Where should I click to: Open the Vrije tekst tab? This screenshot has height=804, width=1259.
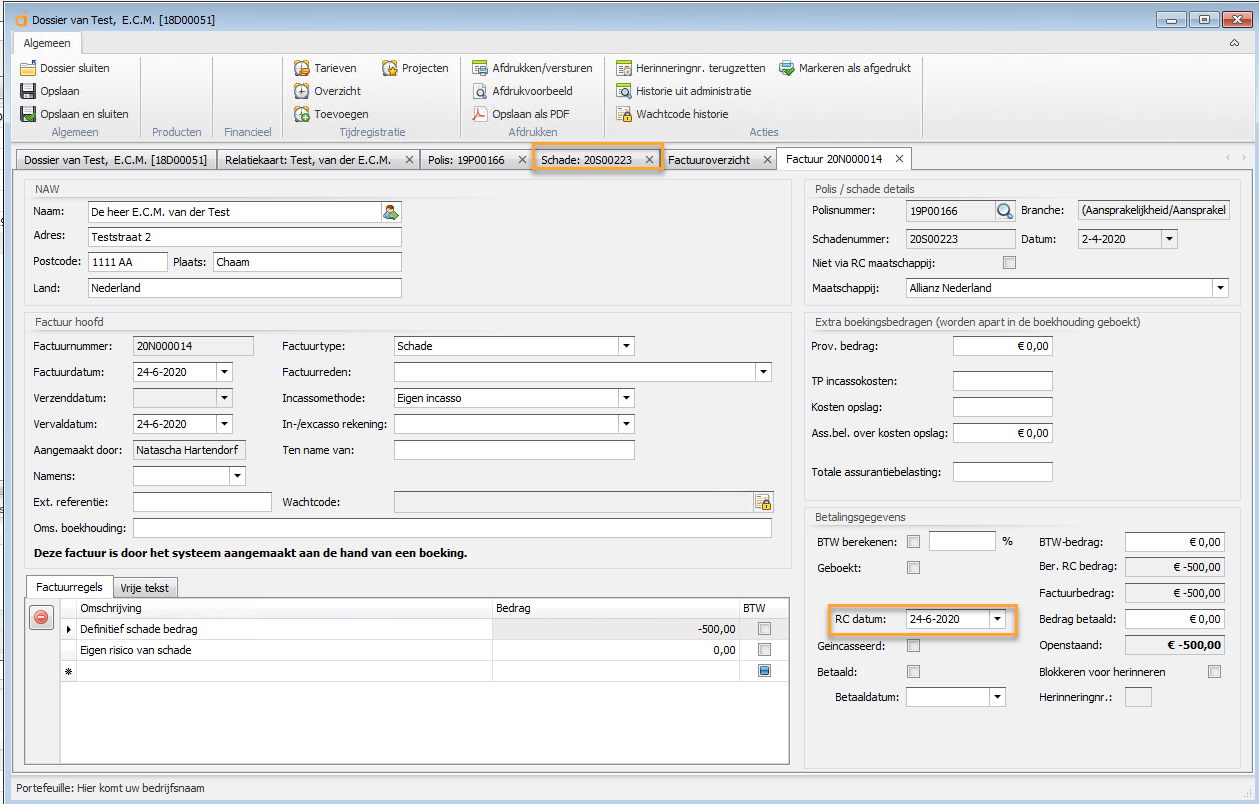coord(147,588)
